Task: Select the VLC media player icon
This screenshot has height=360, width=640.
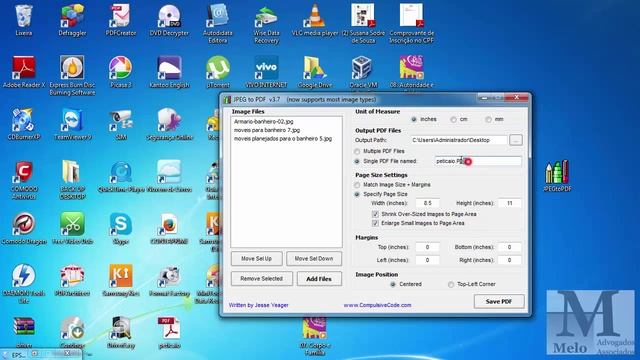Action: click(315, 20)
